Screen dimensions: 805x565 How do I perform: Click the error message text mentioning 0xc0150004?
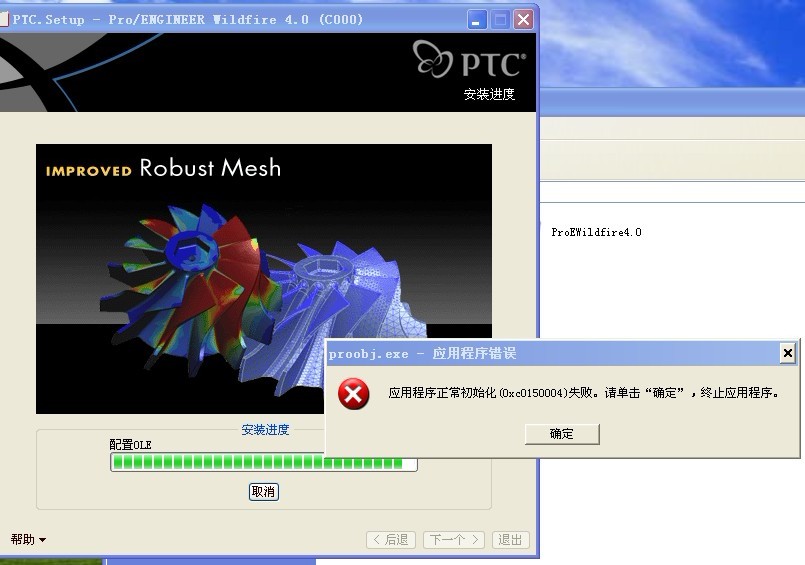tap(584, 393)
